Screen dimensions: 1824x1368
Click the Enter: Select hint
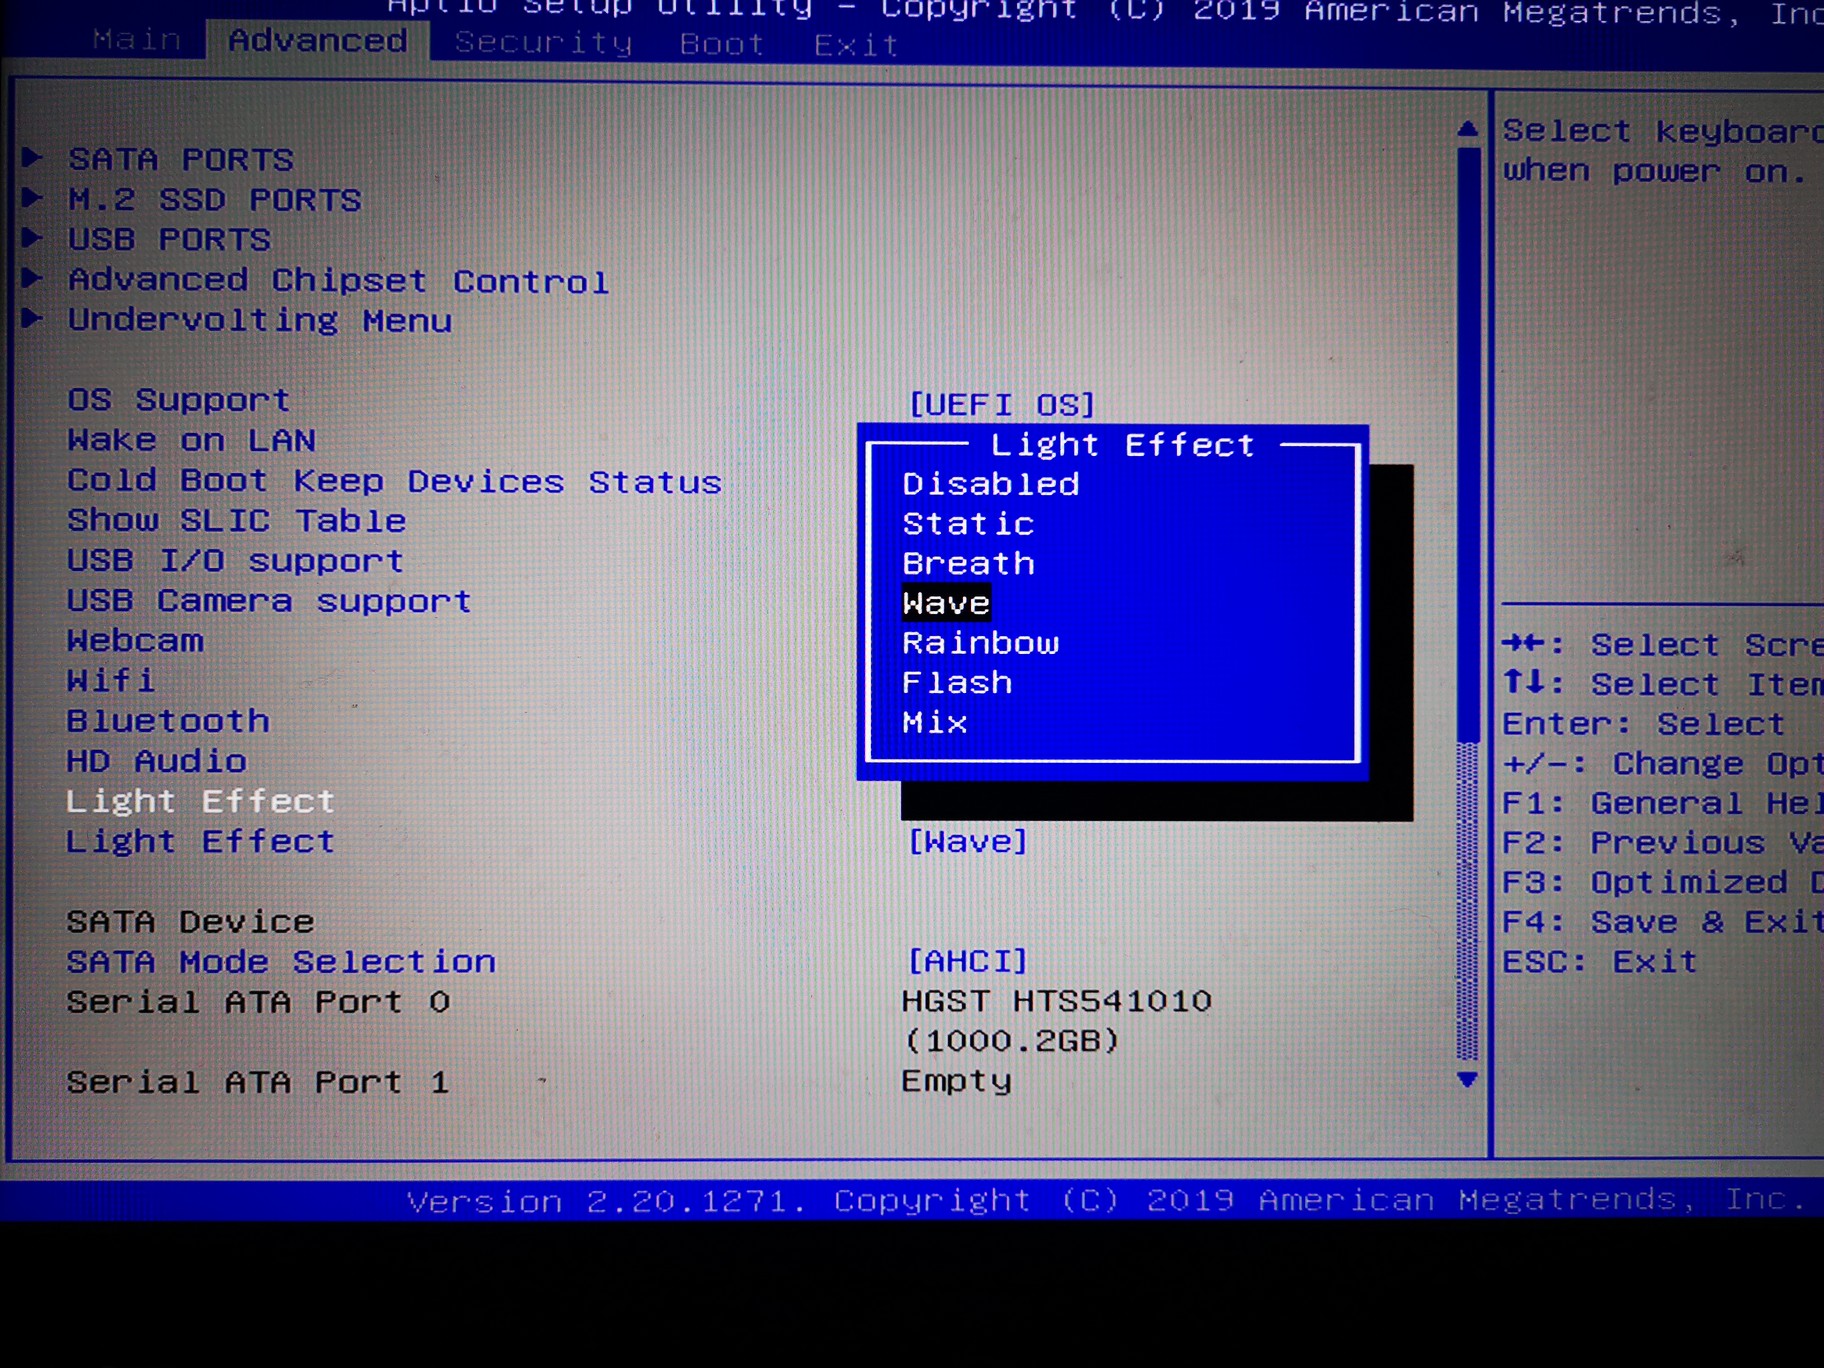tap(1644, 724)
